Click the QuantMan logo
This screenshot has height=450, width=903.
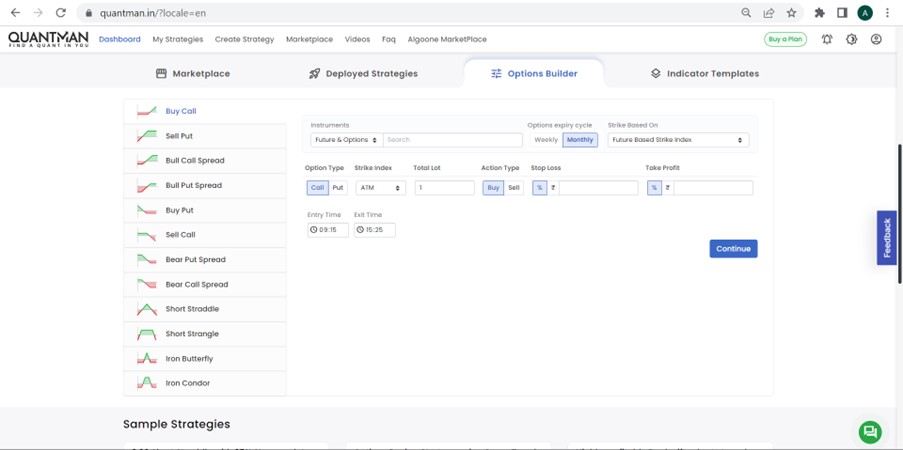click(x=48, y=39)
